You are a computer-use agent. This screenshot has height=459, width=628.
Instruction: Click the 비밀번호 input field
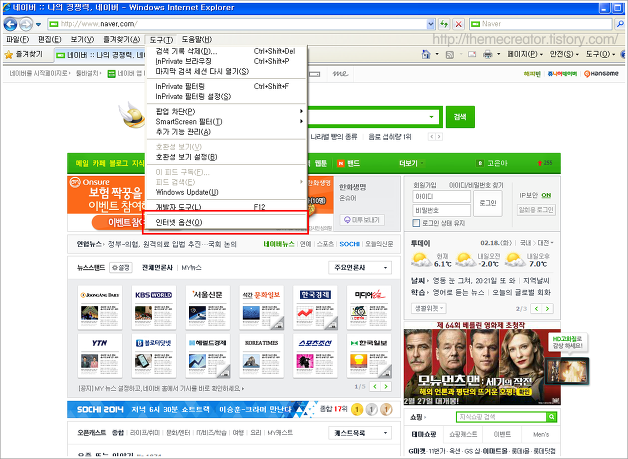[441, 210]
